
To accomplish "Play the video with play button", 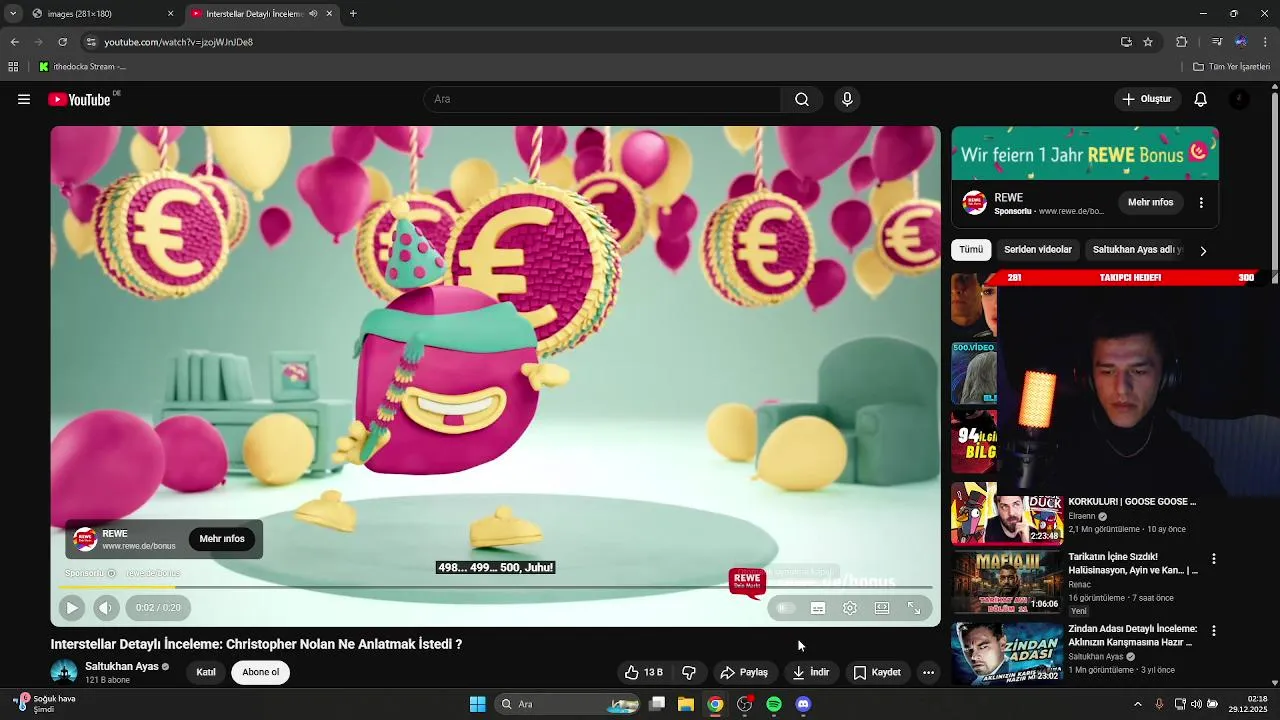I will point(72,607).
